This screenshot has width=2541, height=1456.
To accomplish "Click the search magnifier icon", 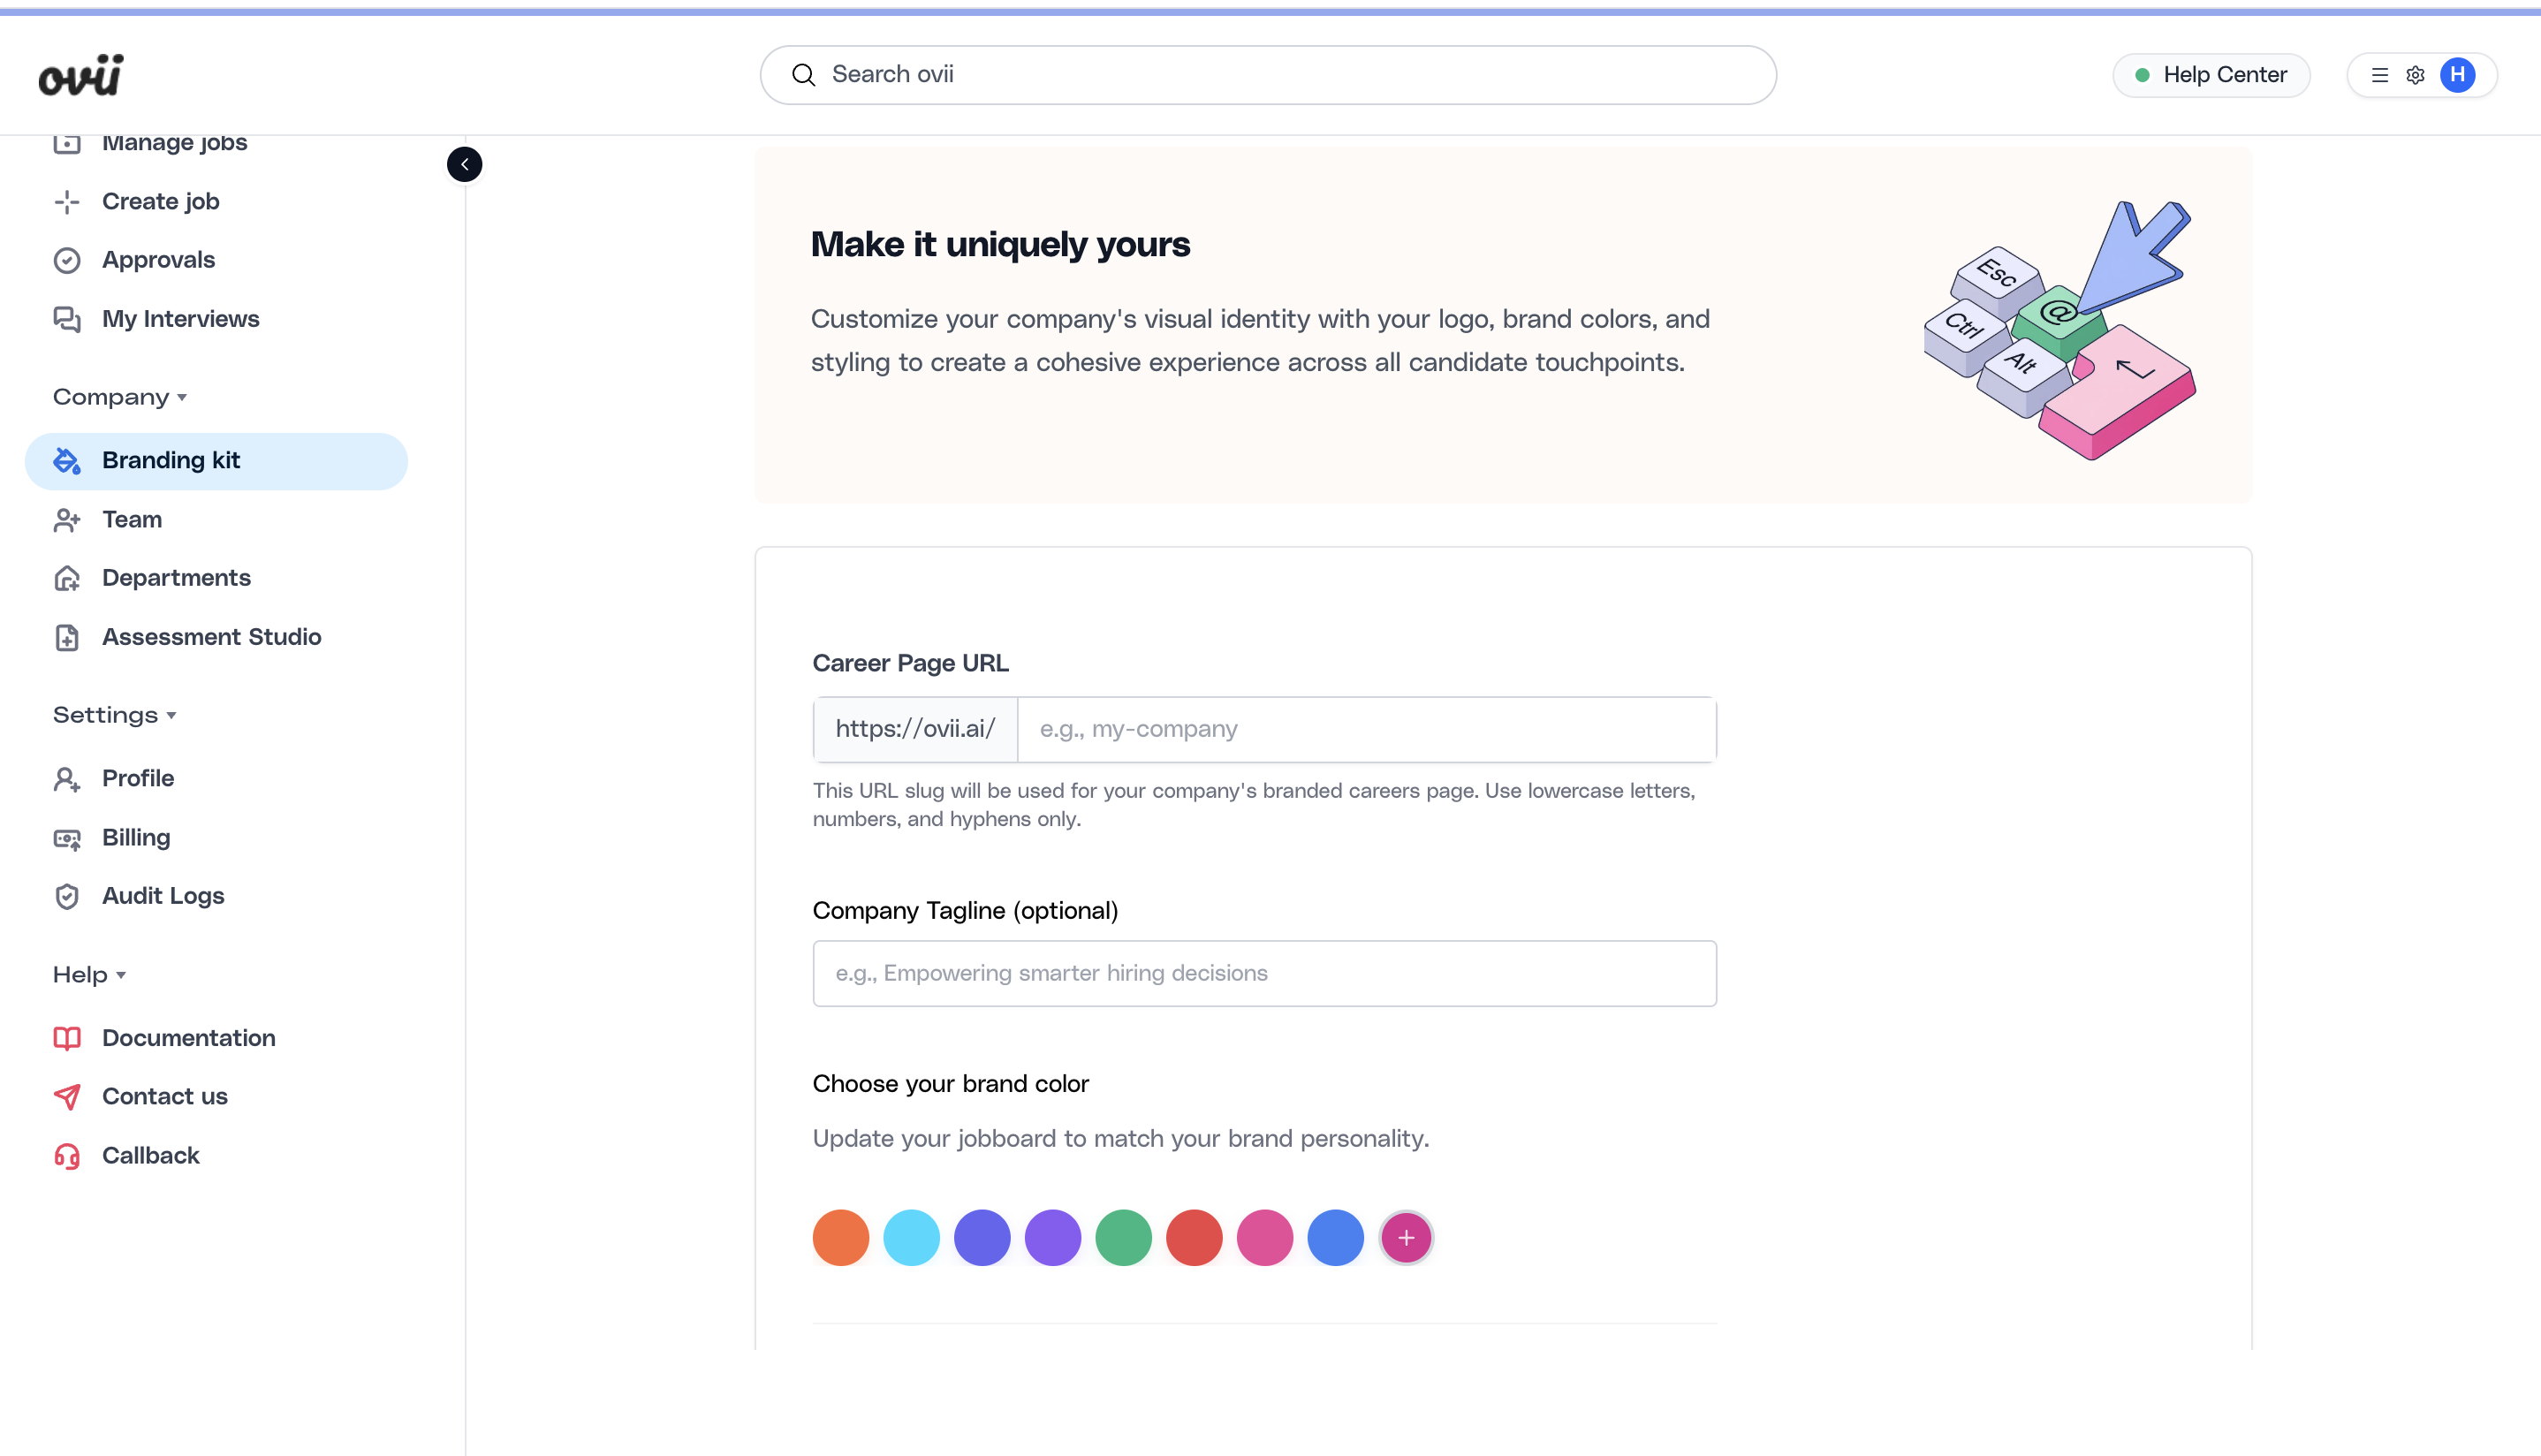I will pos(803,74).
